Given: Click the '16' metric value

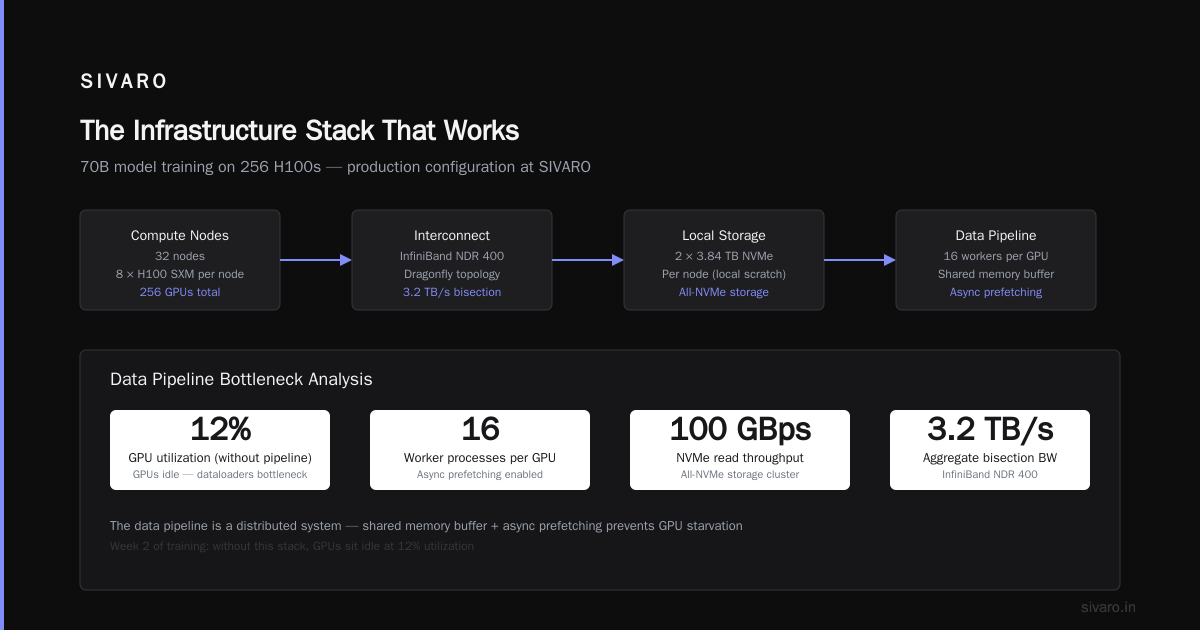Looking at the screenshot, I should coord(480,429).
